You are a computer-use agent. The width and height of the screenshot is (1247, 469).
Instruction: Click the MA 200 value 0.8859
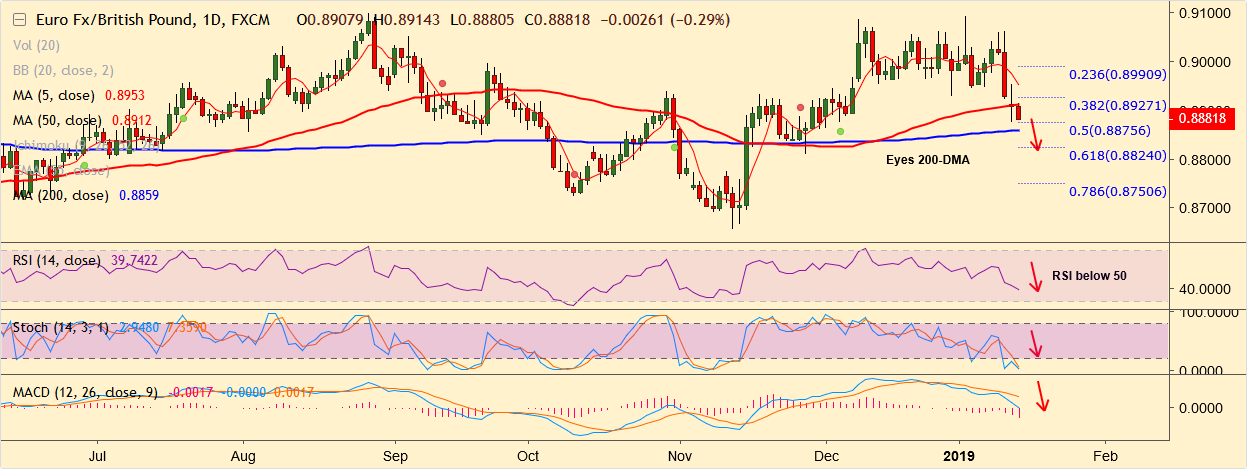point(141,196)
